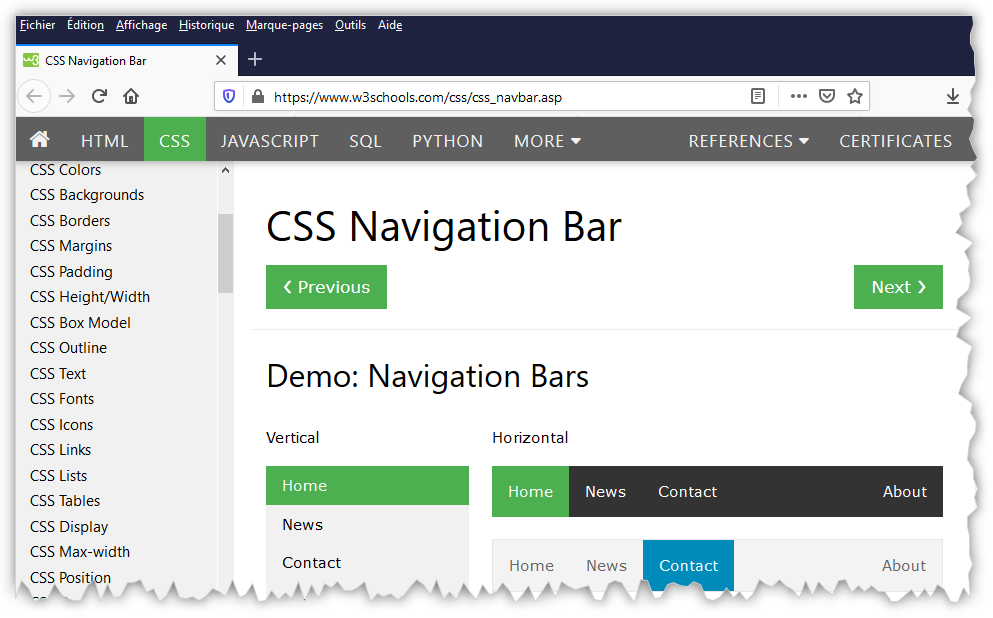Go back with the back arrow button

(x=34, y=96)
